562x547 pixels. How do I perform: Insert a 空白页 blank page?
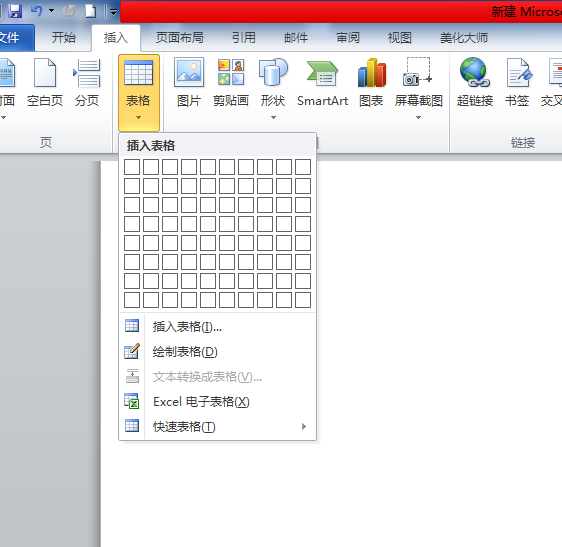[45, 82]
